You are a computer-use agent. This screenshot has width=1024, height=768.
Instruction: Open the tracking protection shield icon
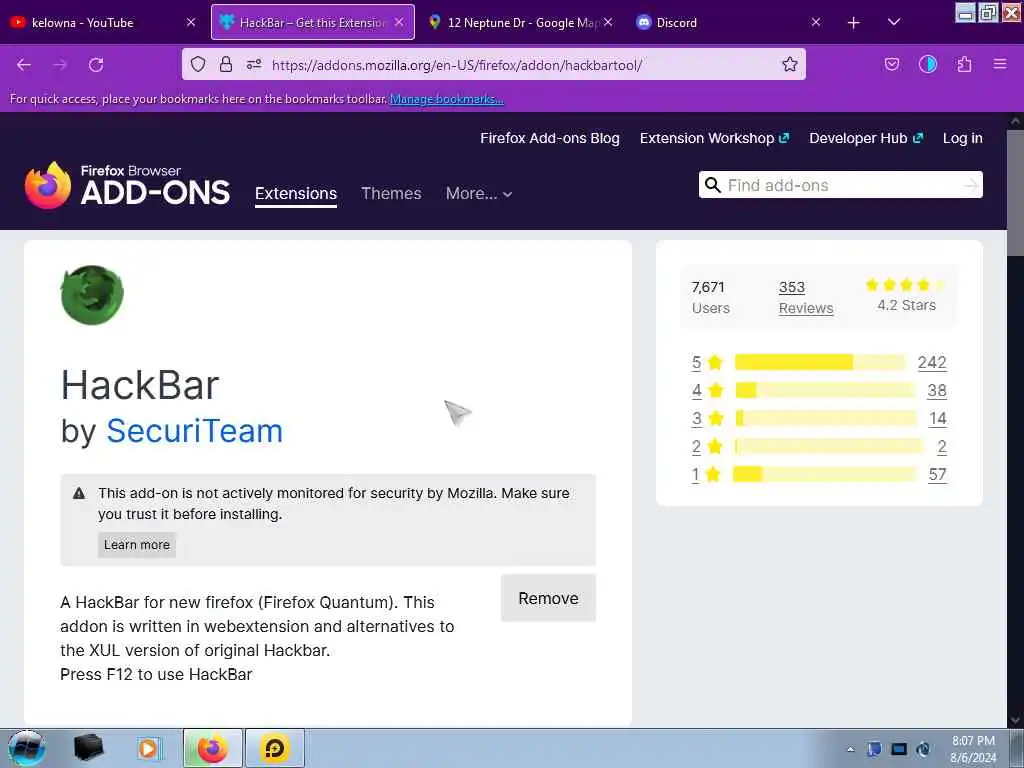pos(198,64)
